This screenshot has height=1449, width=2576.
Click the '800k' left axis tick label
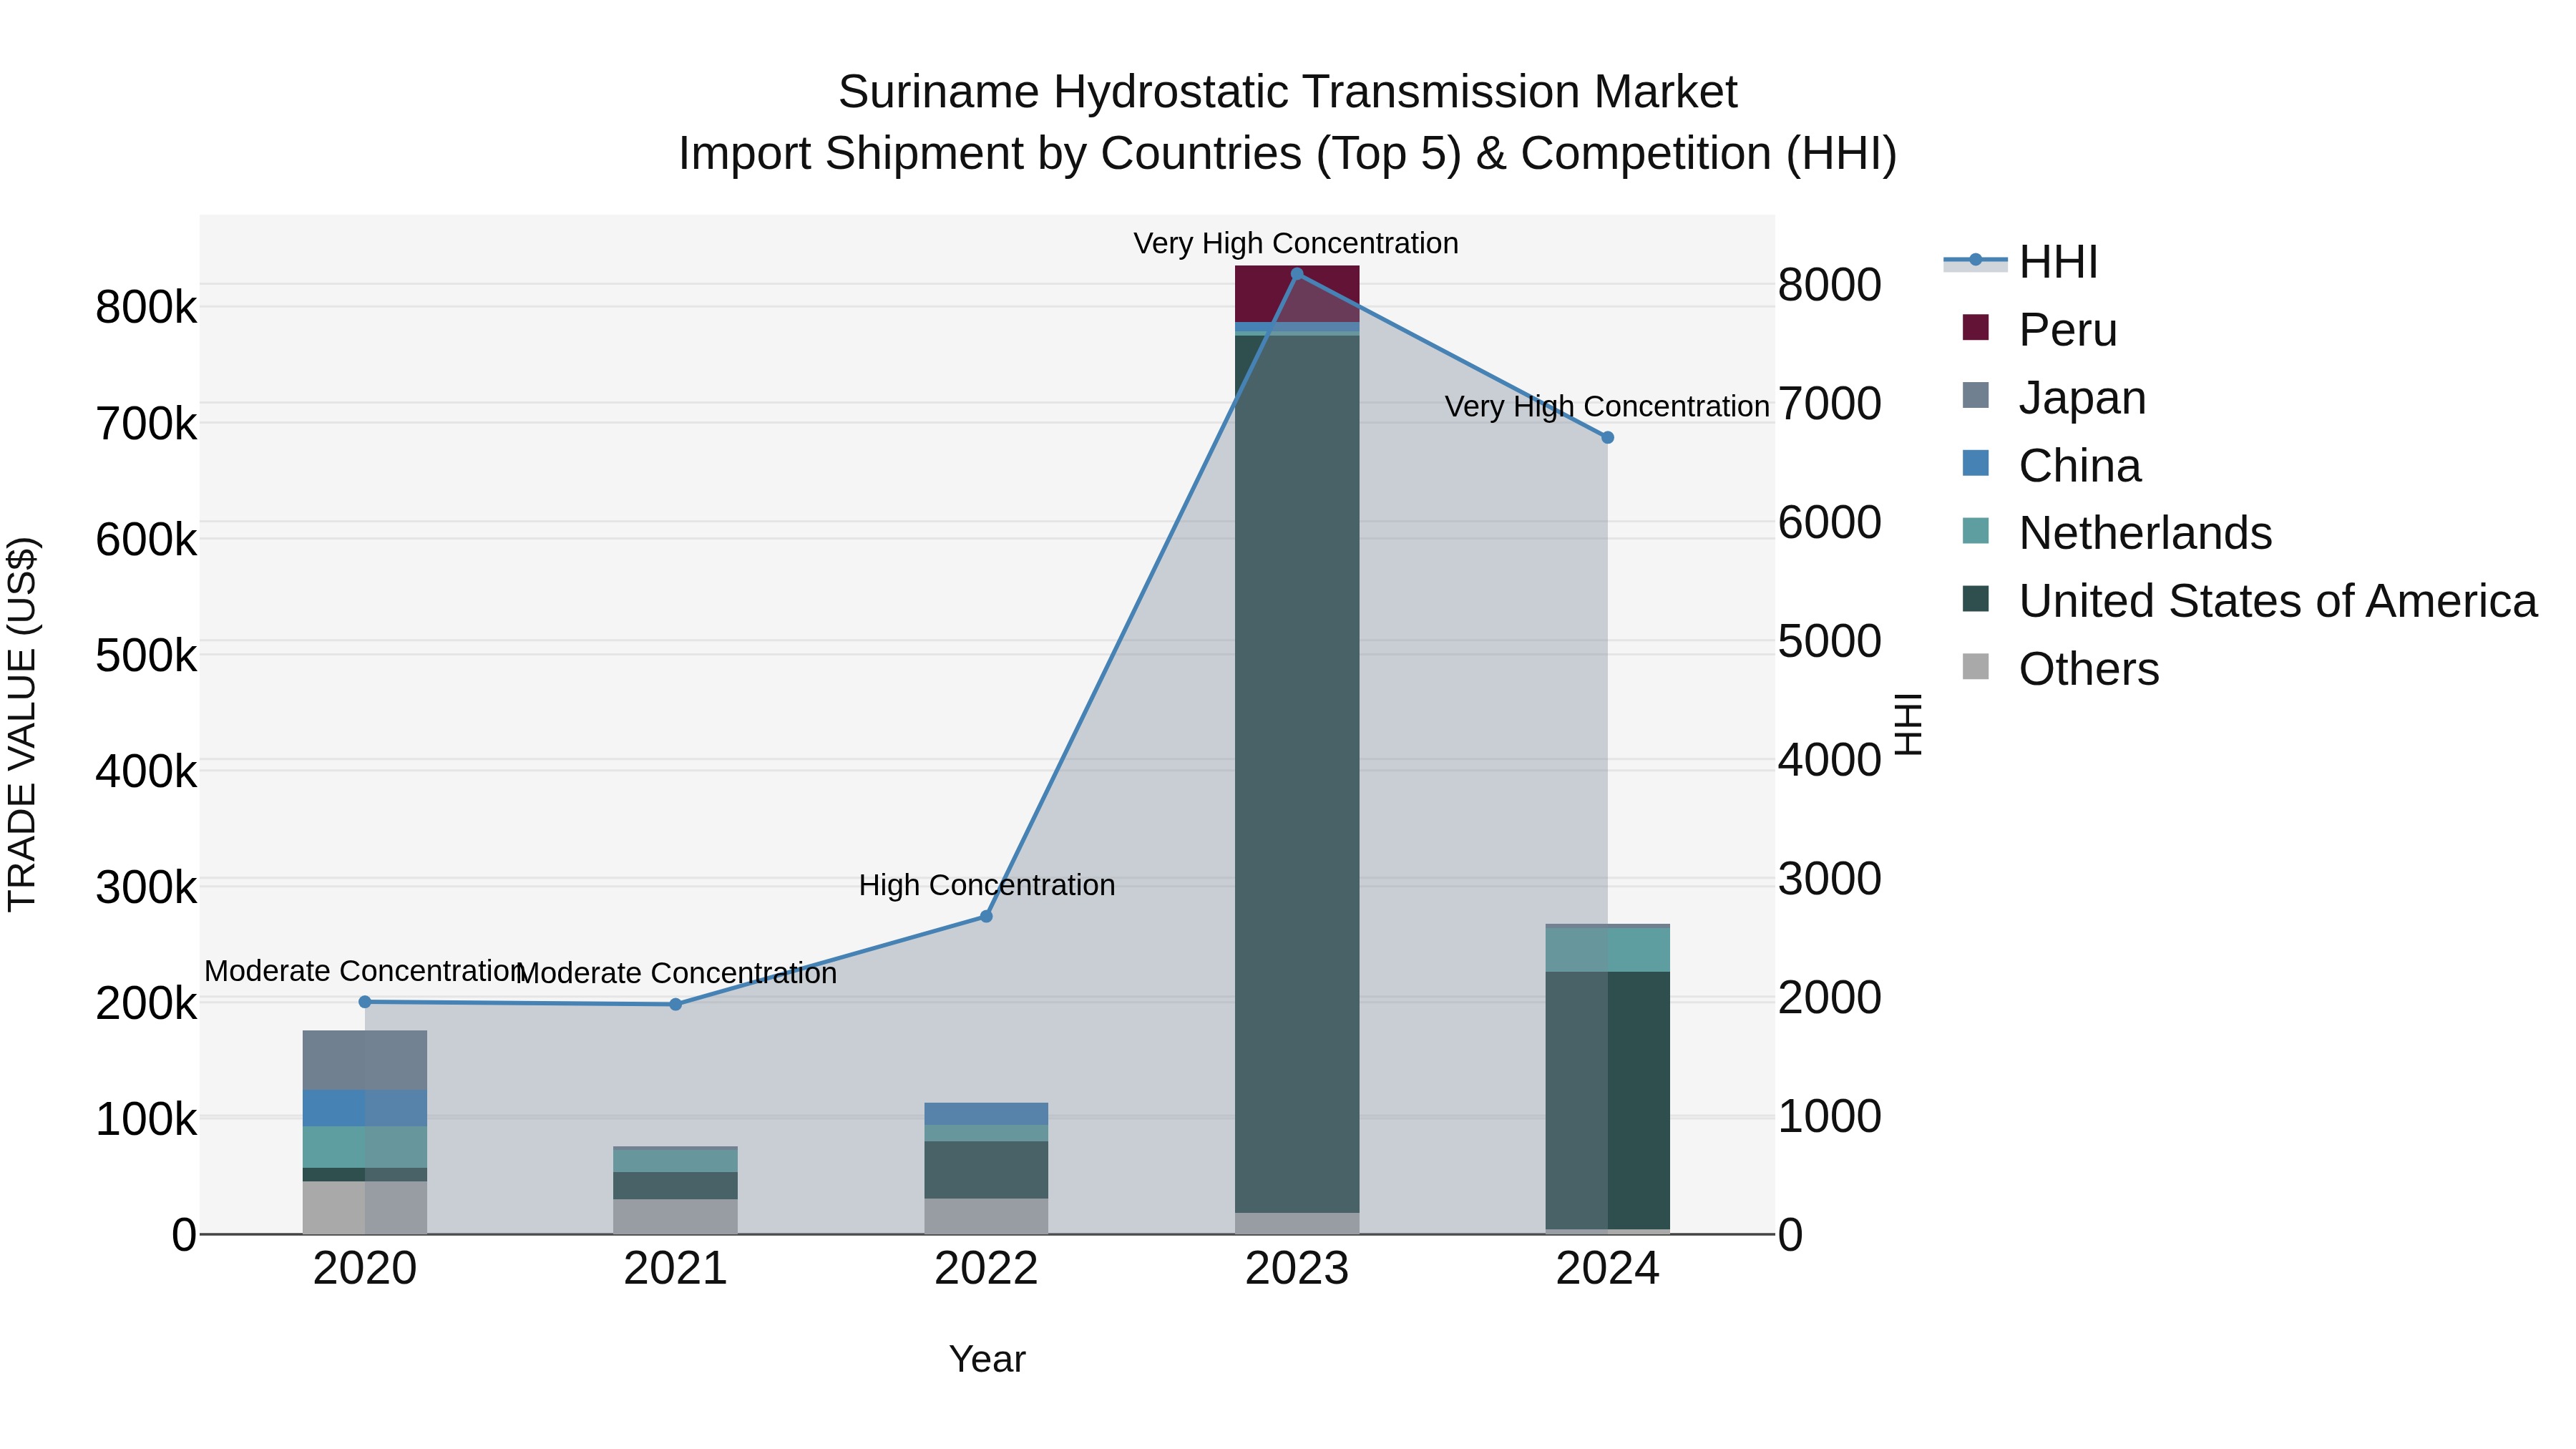point(146,308)
